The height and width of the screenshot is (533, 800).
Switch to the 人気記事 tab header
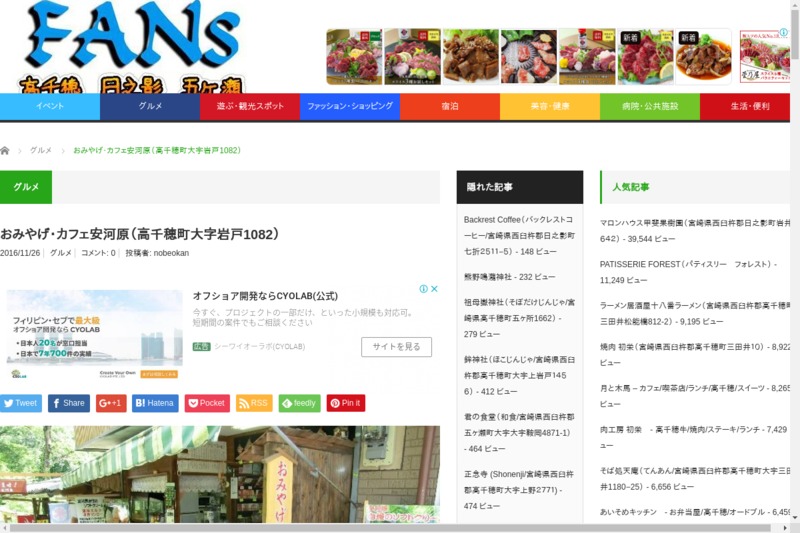click(631, 187)
